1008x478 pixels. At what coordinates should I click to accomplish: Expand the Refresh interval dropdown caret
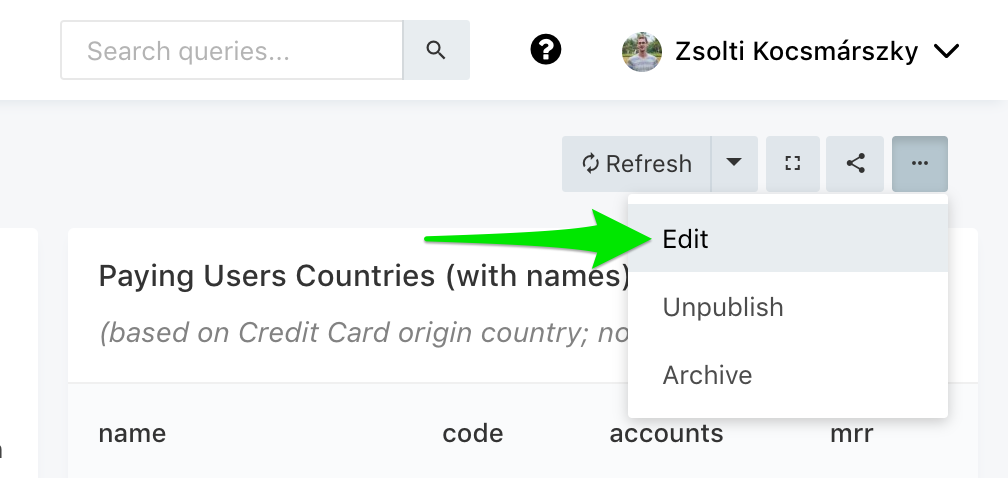734,163
